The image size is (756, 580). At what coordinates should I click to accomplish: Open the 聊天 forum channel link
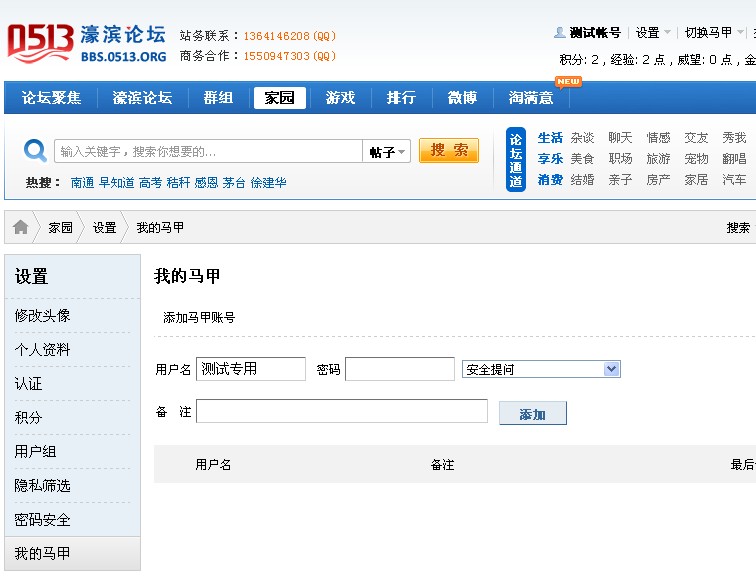621,138
